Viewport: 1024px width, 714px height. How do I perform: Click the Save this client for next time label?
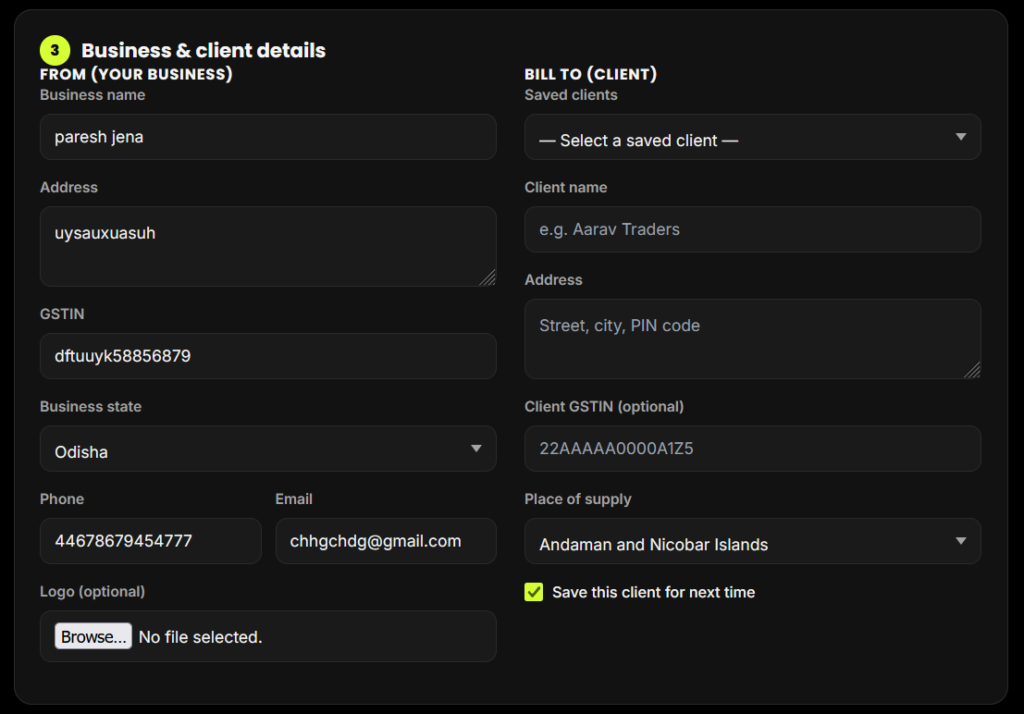point(654,592)
